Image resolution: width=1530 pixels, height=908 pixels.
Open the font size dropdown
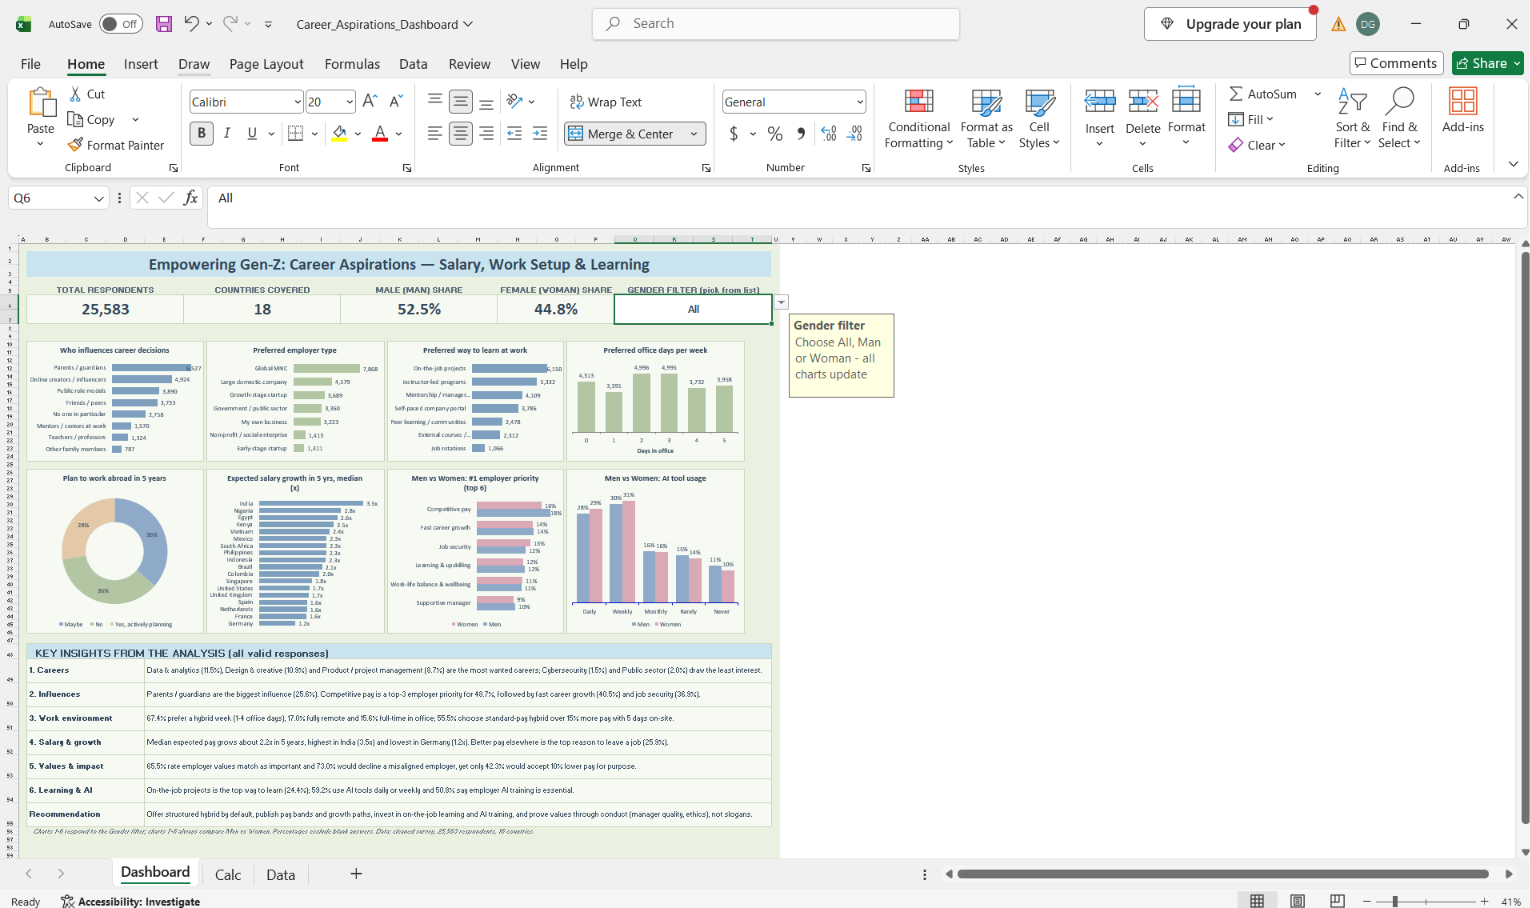click(x=349, y=102)
